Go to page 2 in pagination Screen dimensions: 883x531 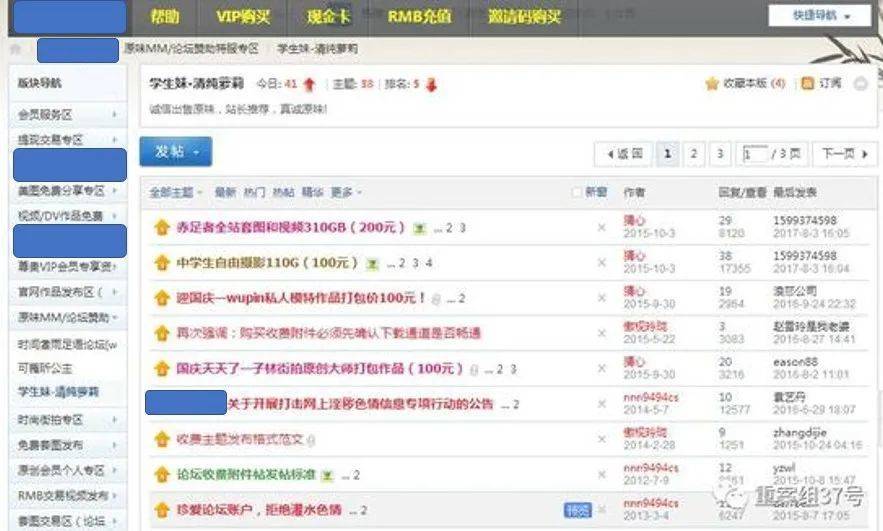pos(694,154)
